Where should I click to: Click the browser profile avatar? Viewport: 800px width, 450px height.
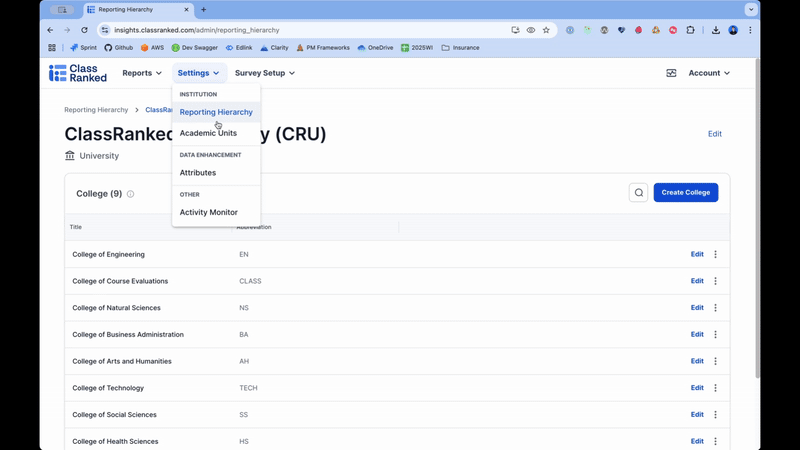(733, 30)
